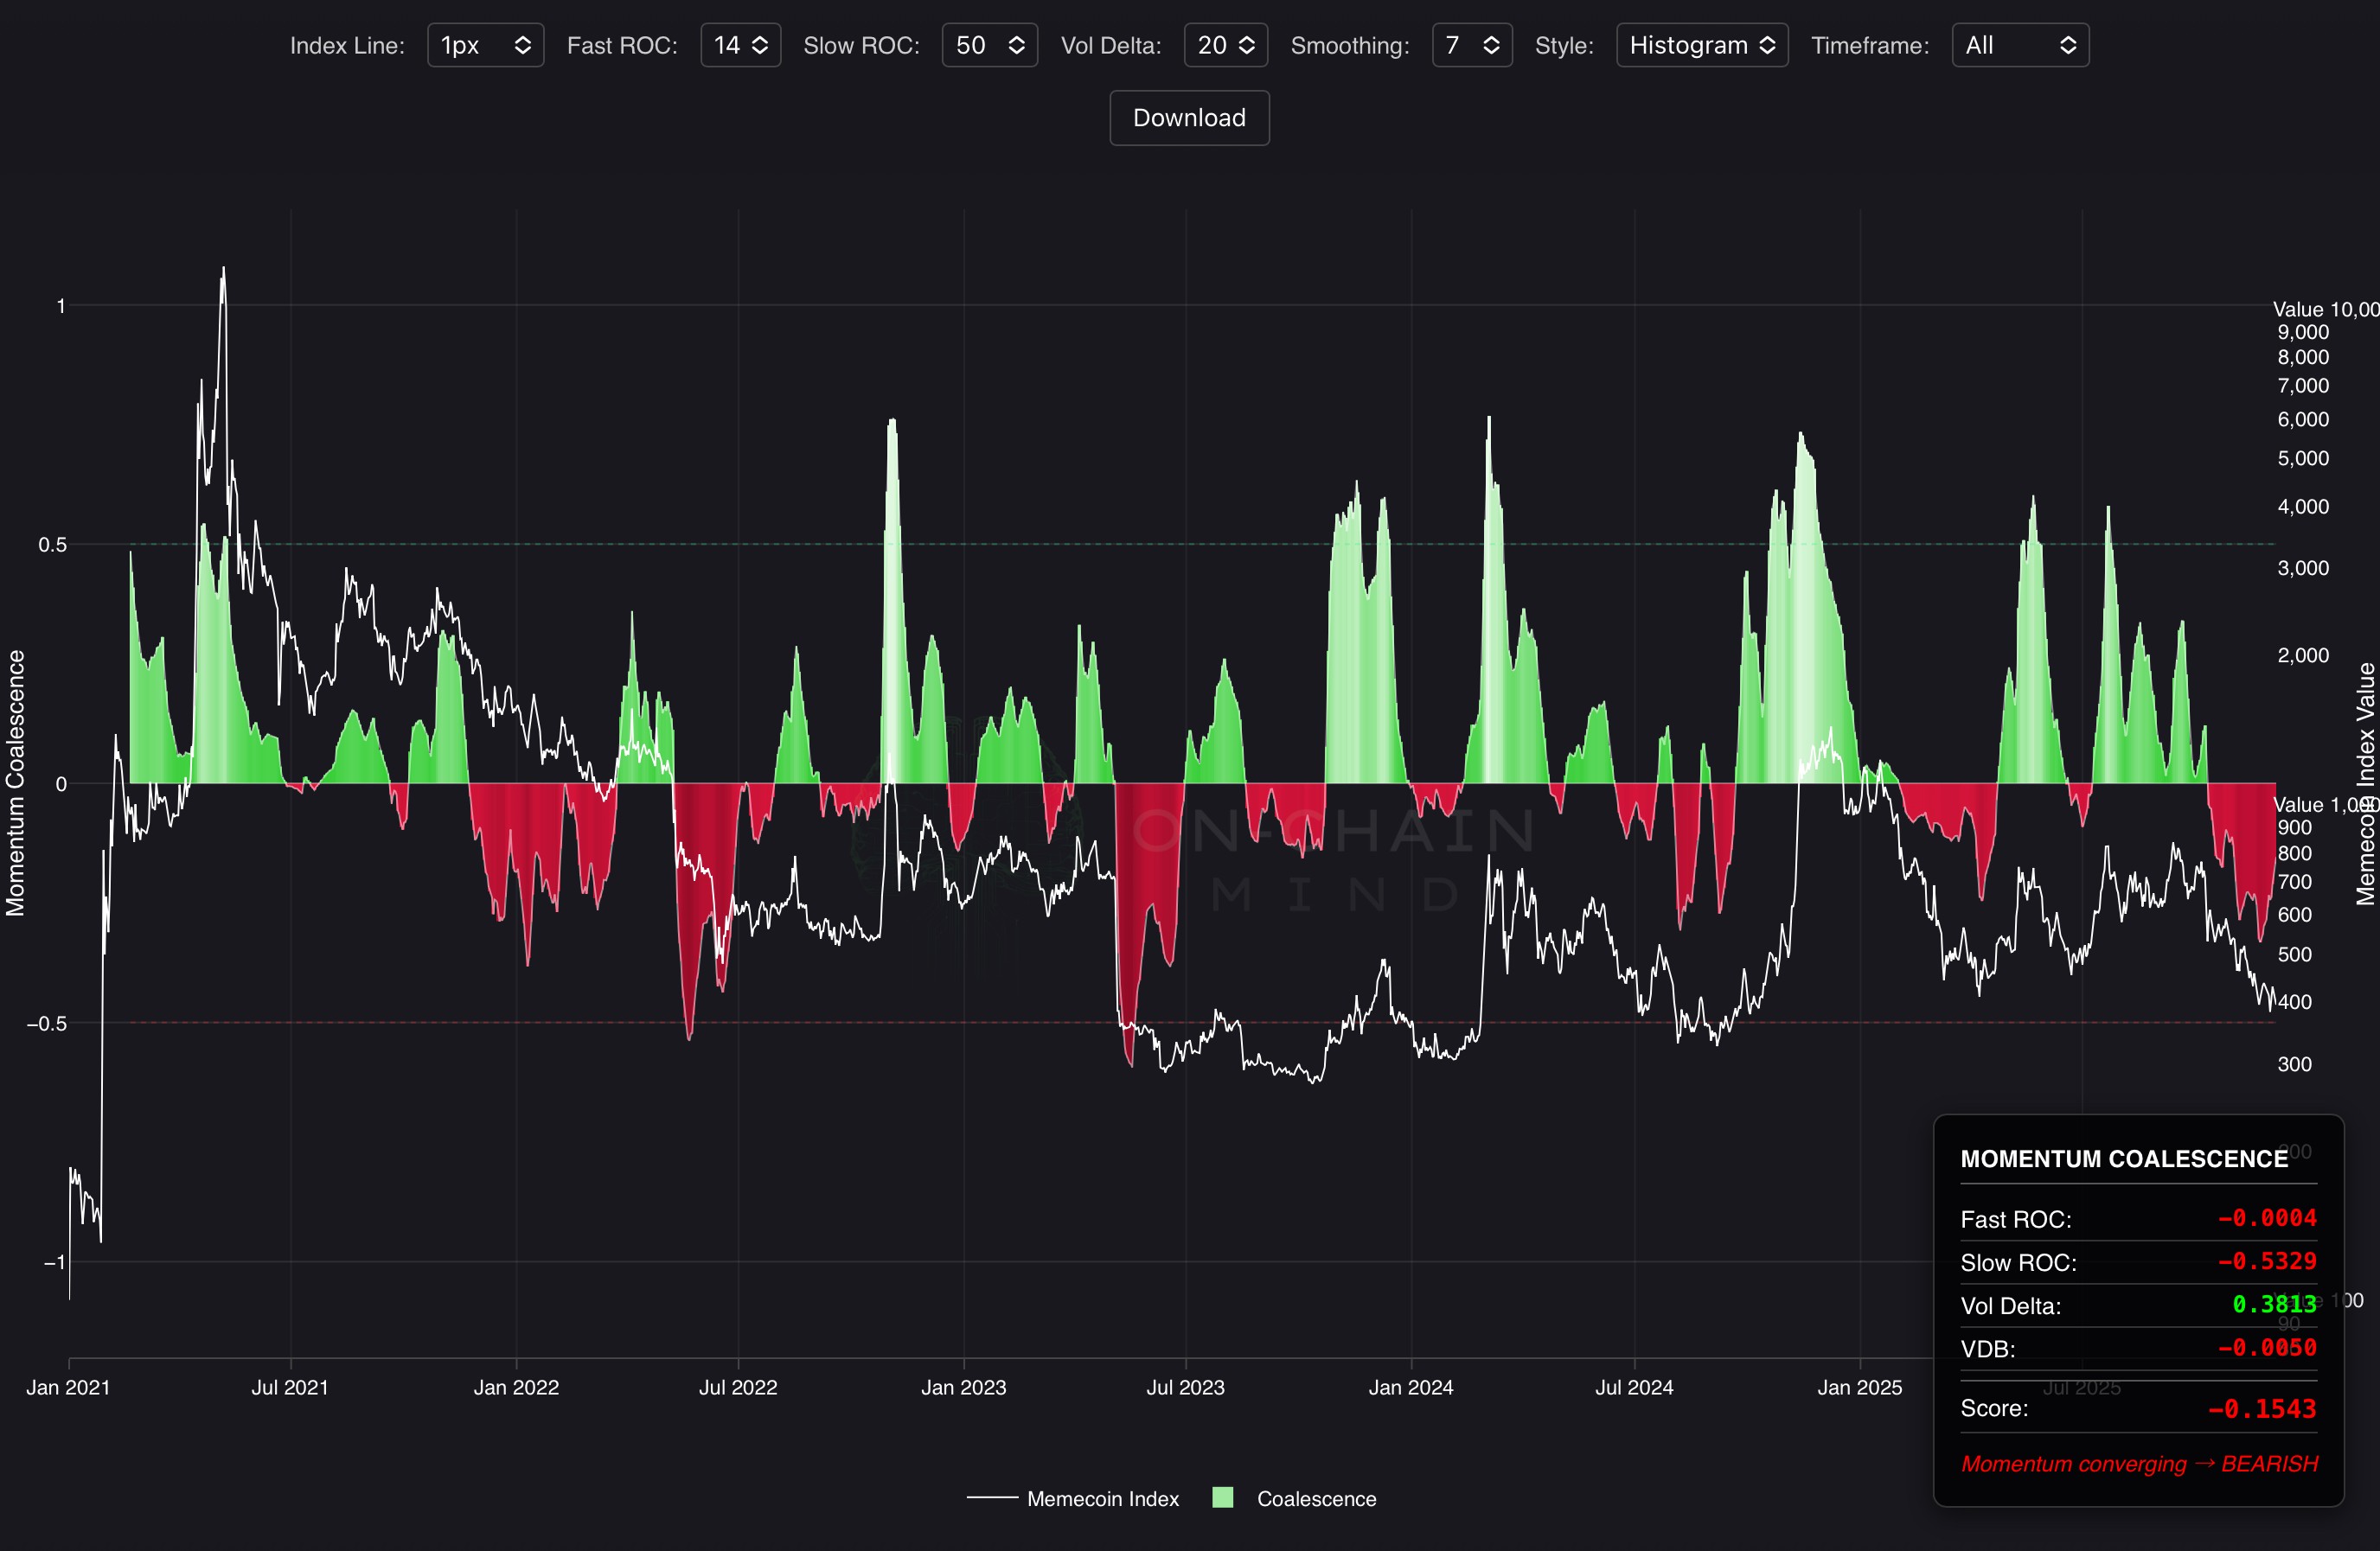
Task: Click the Momentum Coalescence y-axis title
Action: click(15, 783)
